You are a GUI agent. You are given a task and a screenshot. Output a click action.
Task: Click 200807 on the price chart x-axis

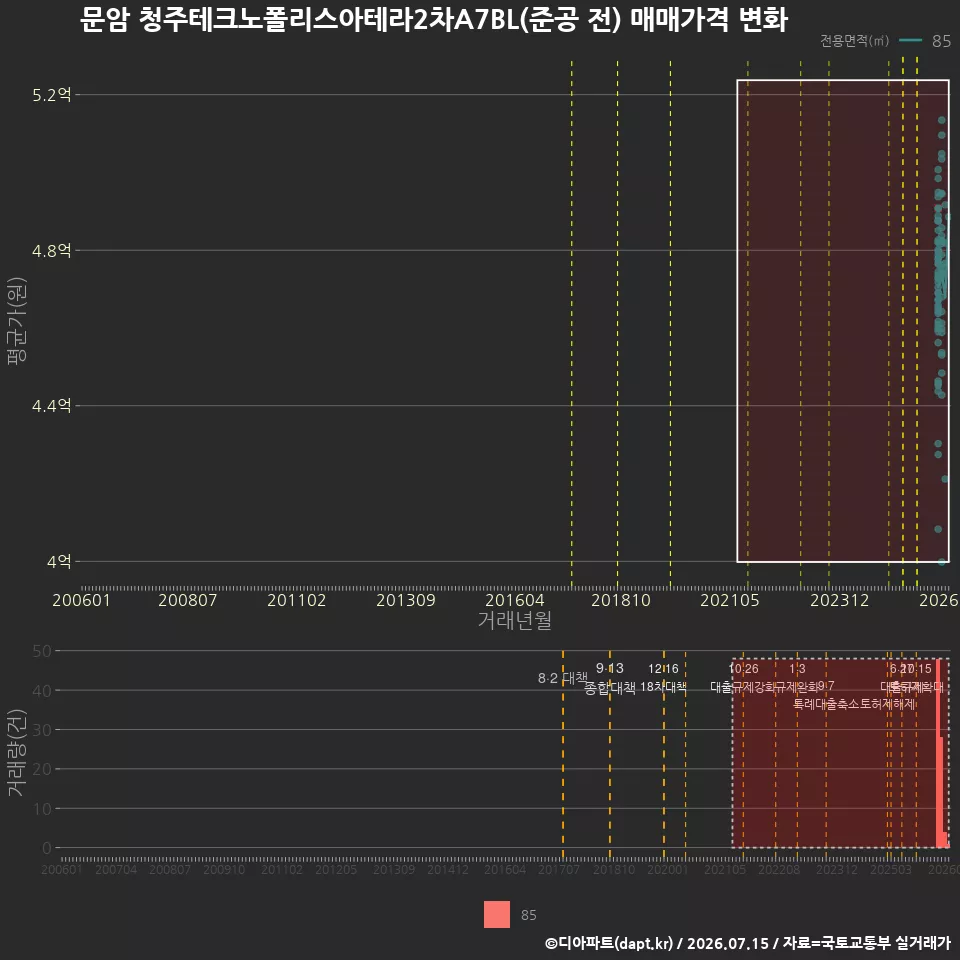(x=188, y=600)
